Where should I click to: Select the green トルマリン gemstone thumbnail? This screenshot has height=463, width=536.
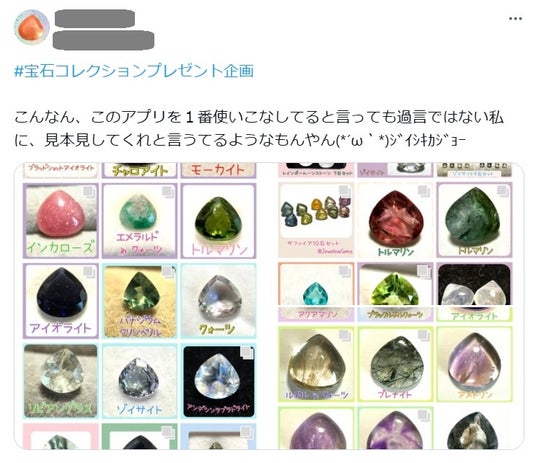click(218, 221)
